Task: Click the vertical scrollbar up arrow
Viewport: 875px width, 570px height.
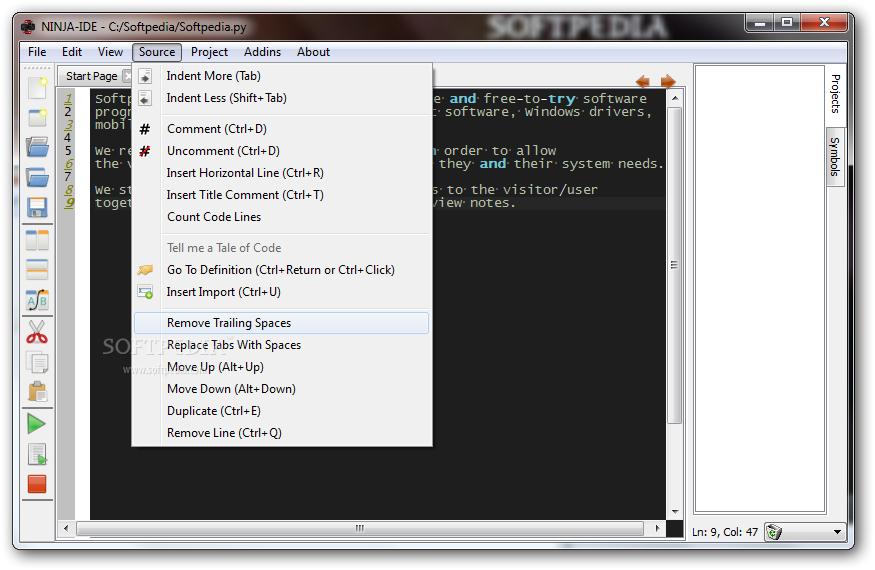Action: click(675, 98)
